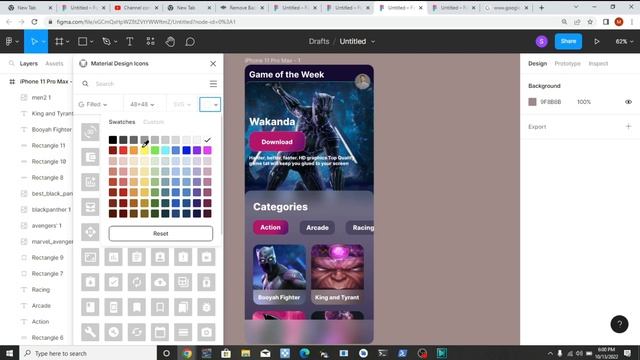The height and width of the screenshot is (360, 640).
Task: Open the Resources tool
Action: coord(151,42)
